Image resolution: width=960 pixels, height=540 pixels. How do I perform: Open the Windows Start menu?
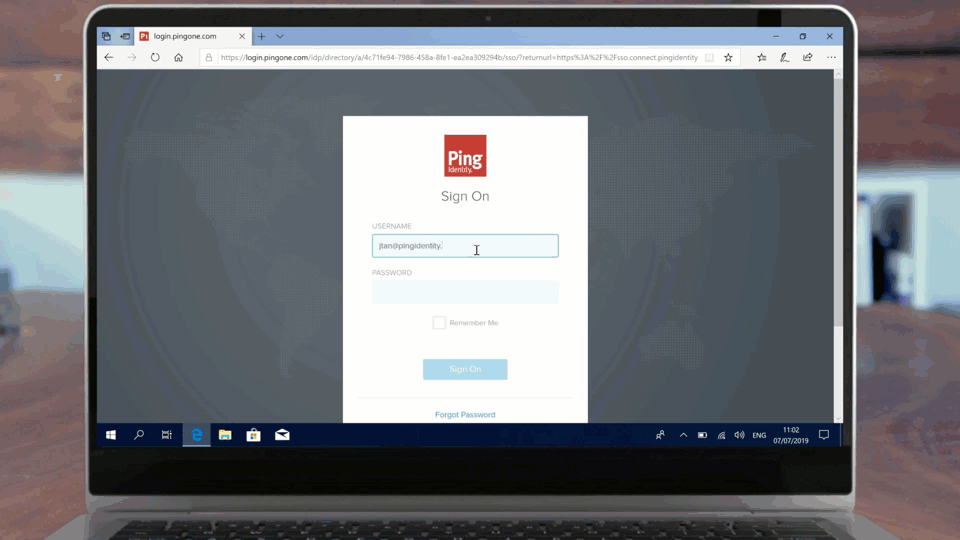point(111,435)
